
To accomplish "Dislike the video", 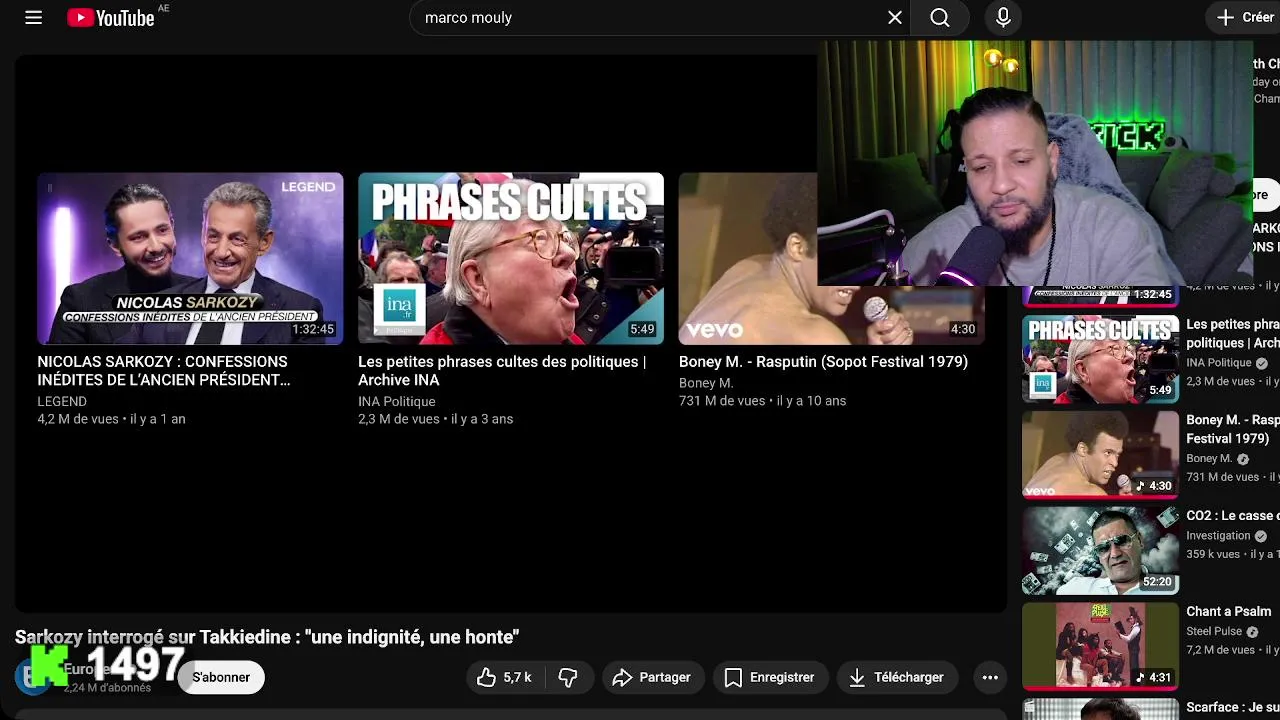I will pos(568,677).
